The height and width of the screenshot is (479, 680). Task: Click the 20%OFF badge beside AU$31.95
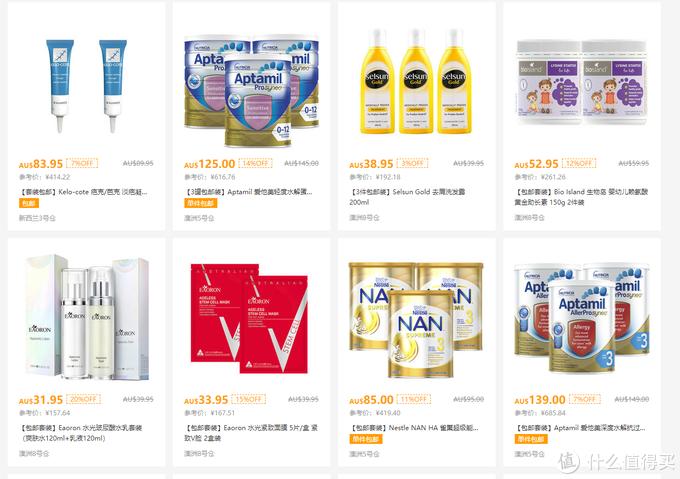click(x=84, y=399)
